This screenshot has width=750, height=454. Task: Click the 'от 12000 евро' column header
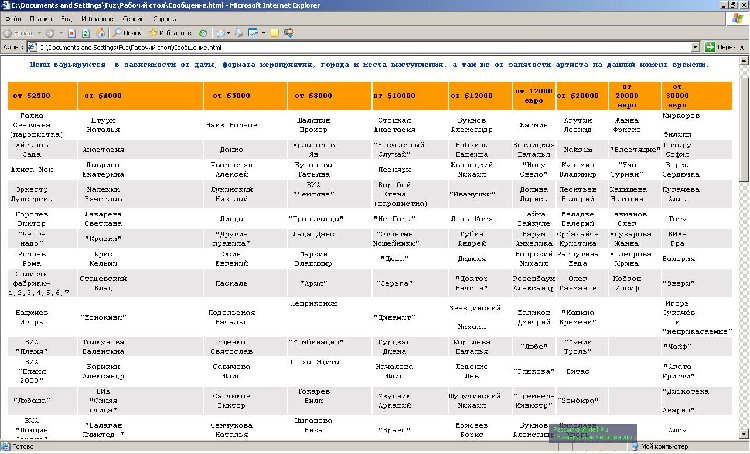point(534,96)
